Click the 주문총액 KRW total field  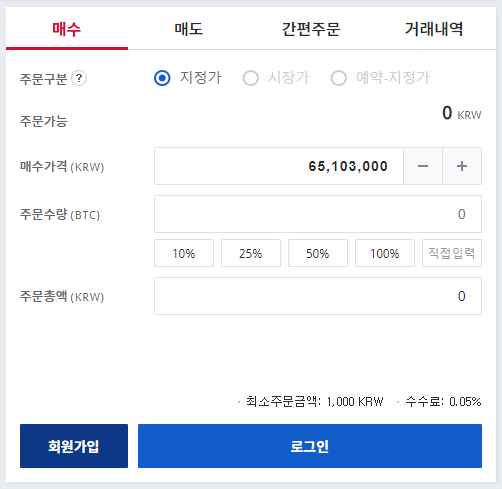(x=318, y=296)
